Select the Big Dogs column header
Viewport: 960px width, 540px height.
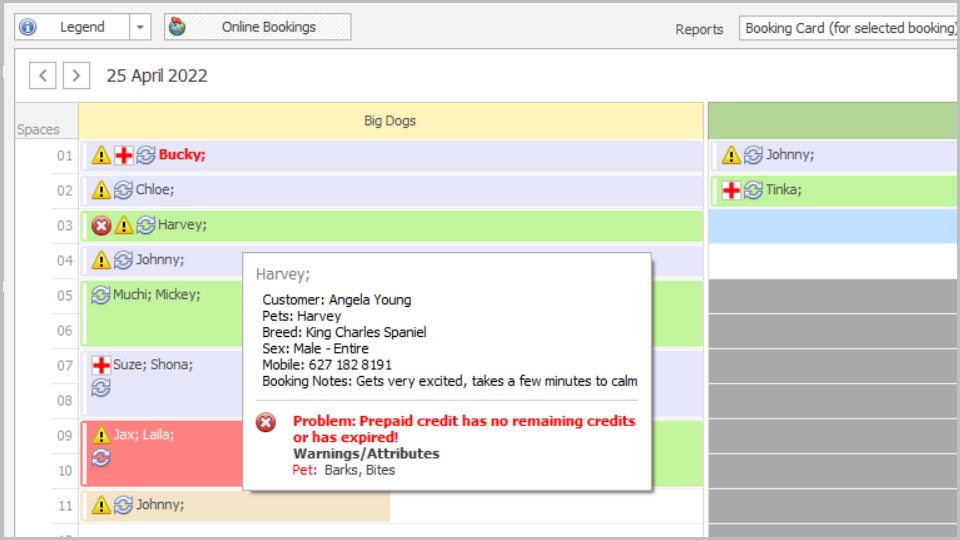pyautogui.click(x=391, y=121)
